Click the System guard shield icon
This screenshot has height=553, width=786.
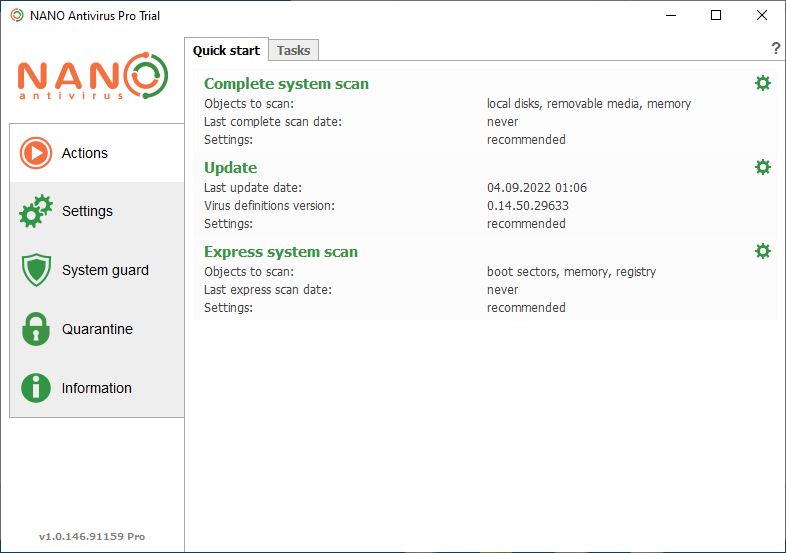36,270
